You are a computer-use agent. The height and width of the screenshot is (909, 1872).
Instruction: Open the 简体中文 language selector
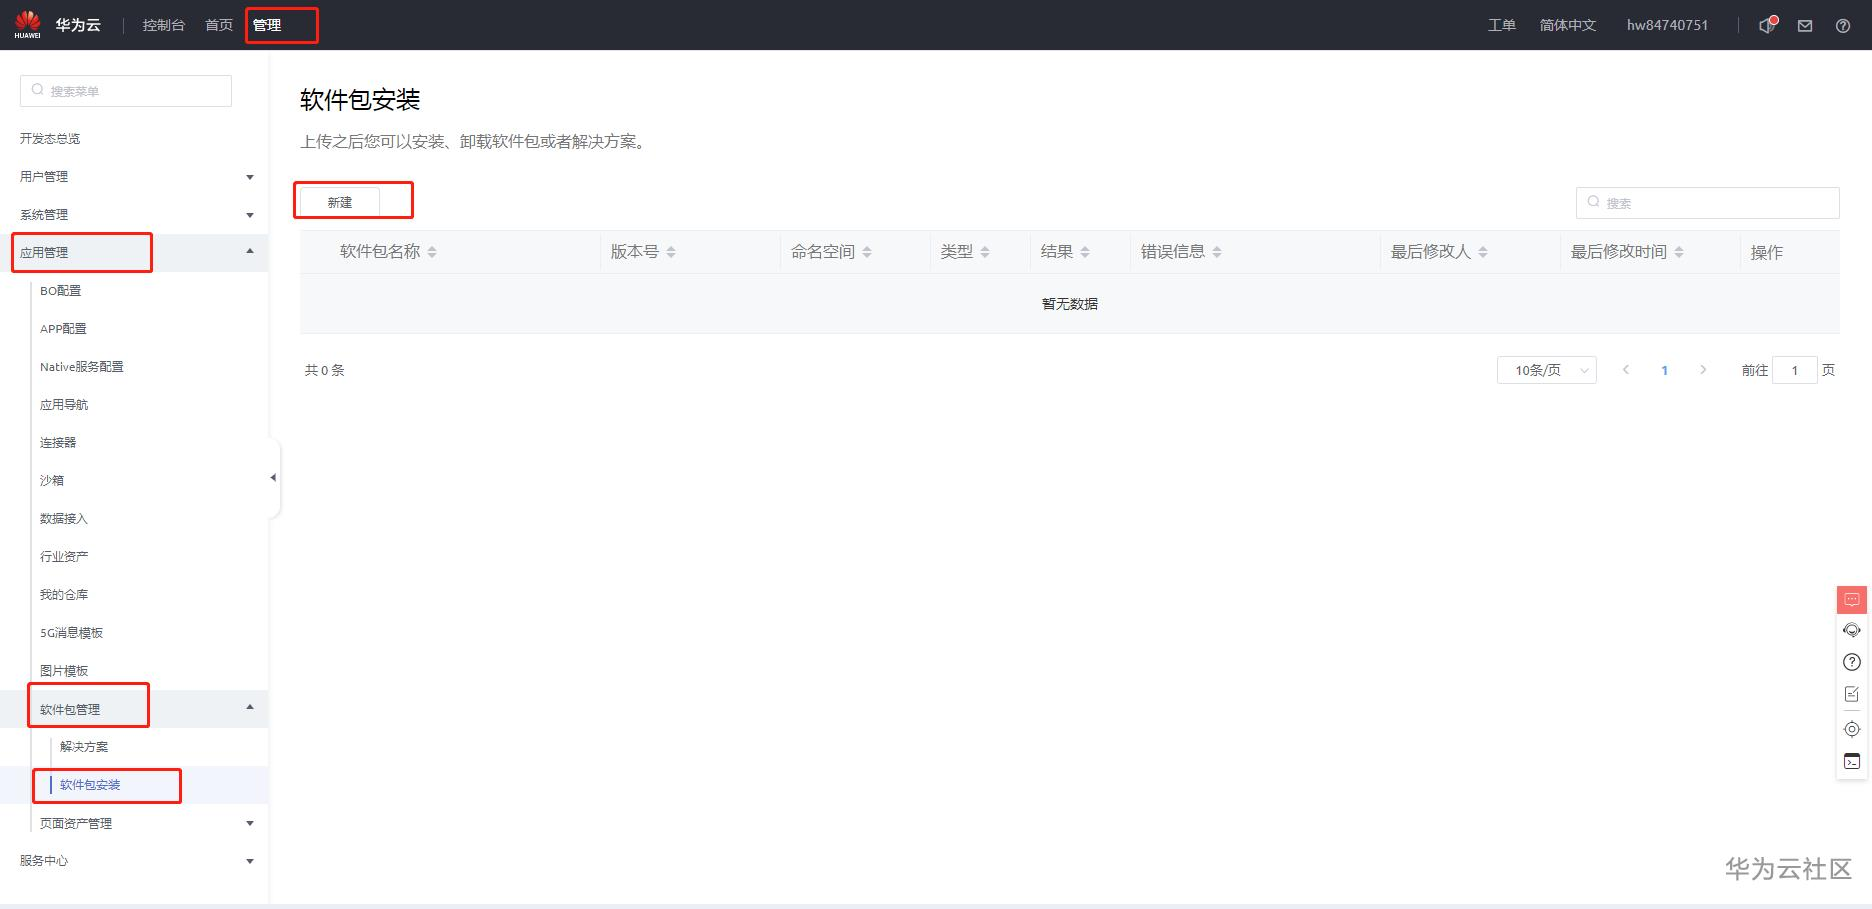point(1568,25)
